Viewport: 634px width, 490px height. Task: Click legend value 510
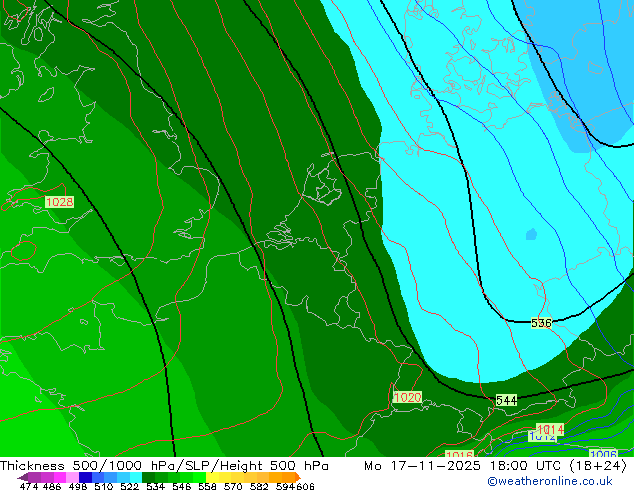click(104, 486)
